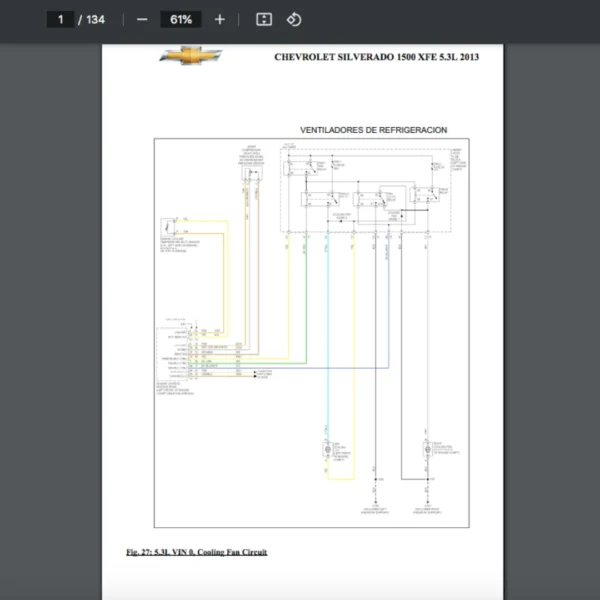Click the Chevrolet bowtie logo
This screenshot has width=600, height=600.
pos(190,56)
